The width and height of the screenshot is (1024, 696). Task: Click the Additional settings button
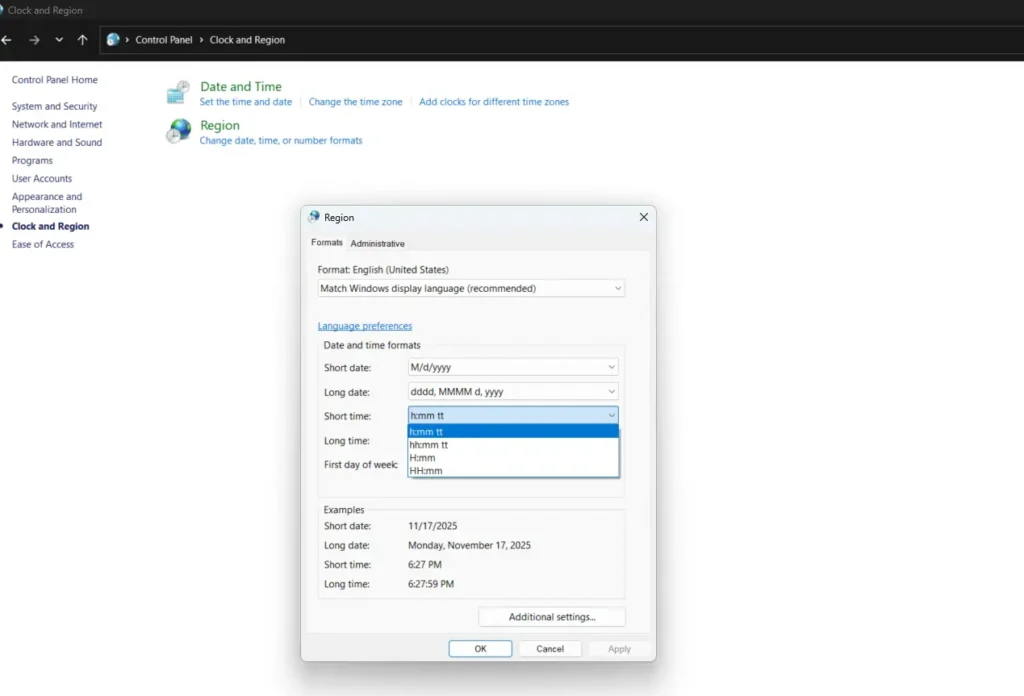tap(551, 616)
